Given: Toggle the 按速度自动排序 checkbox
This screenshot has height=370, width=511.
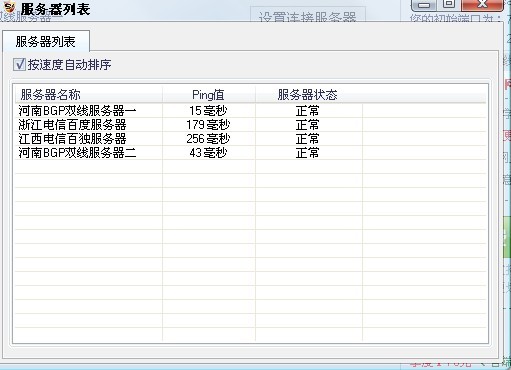Looking at the screenshot, I should [x=19, y=64].
